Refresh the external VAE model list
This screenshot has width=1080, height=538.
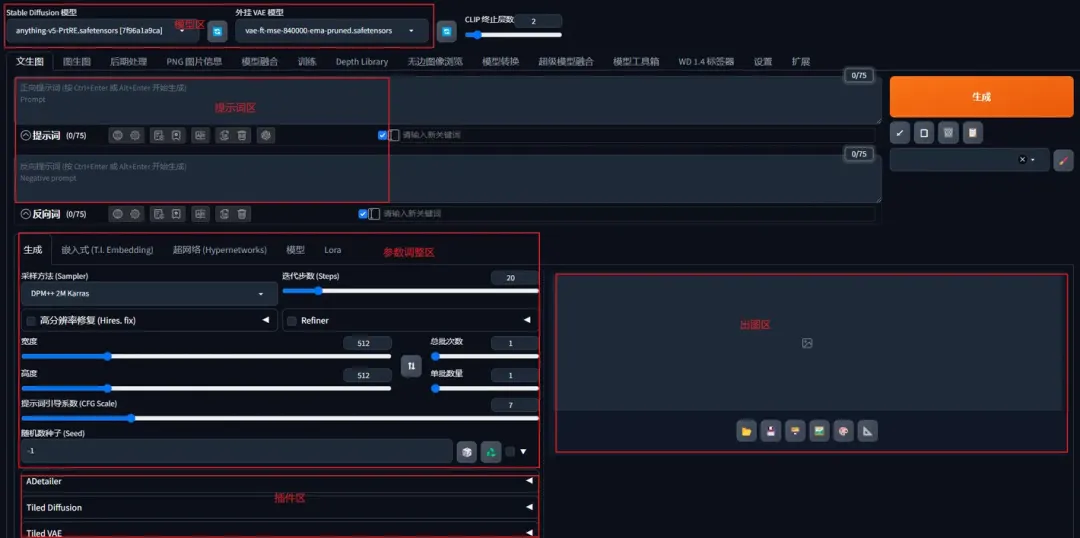(x=448, y=32)
